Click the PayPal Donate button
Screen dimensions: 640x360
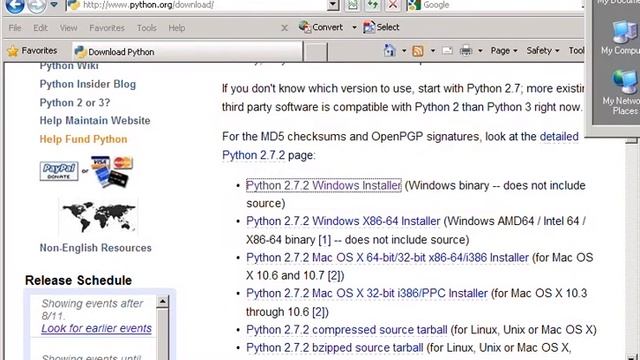coord(59,171)
